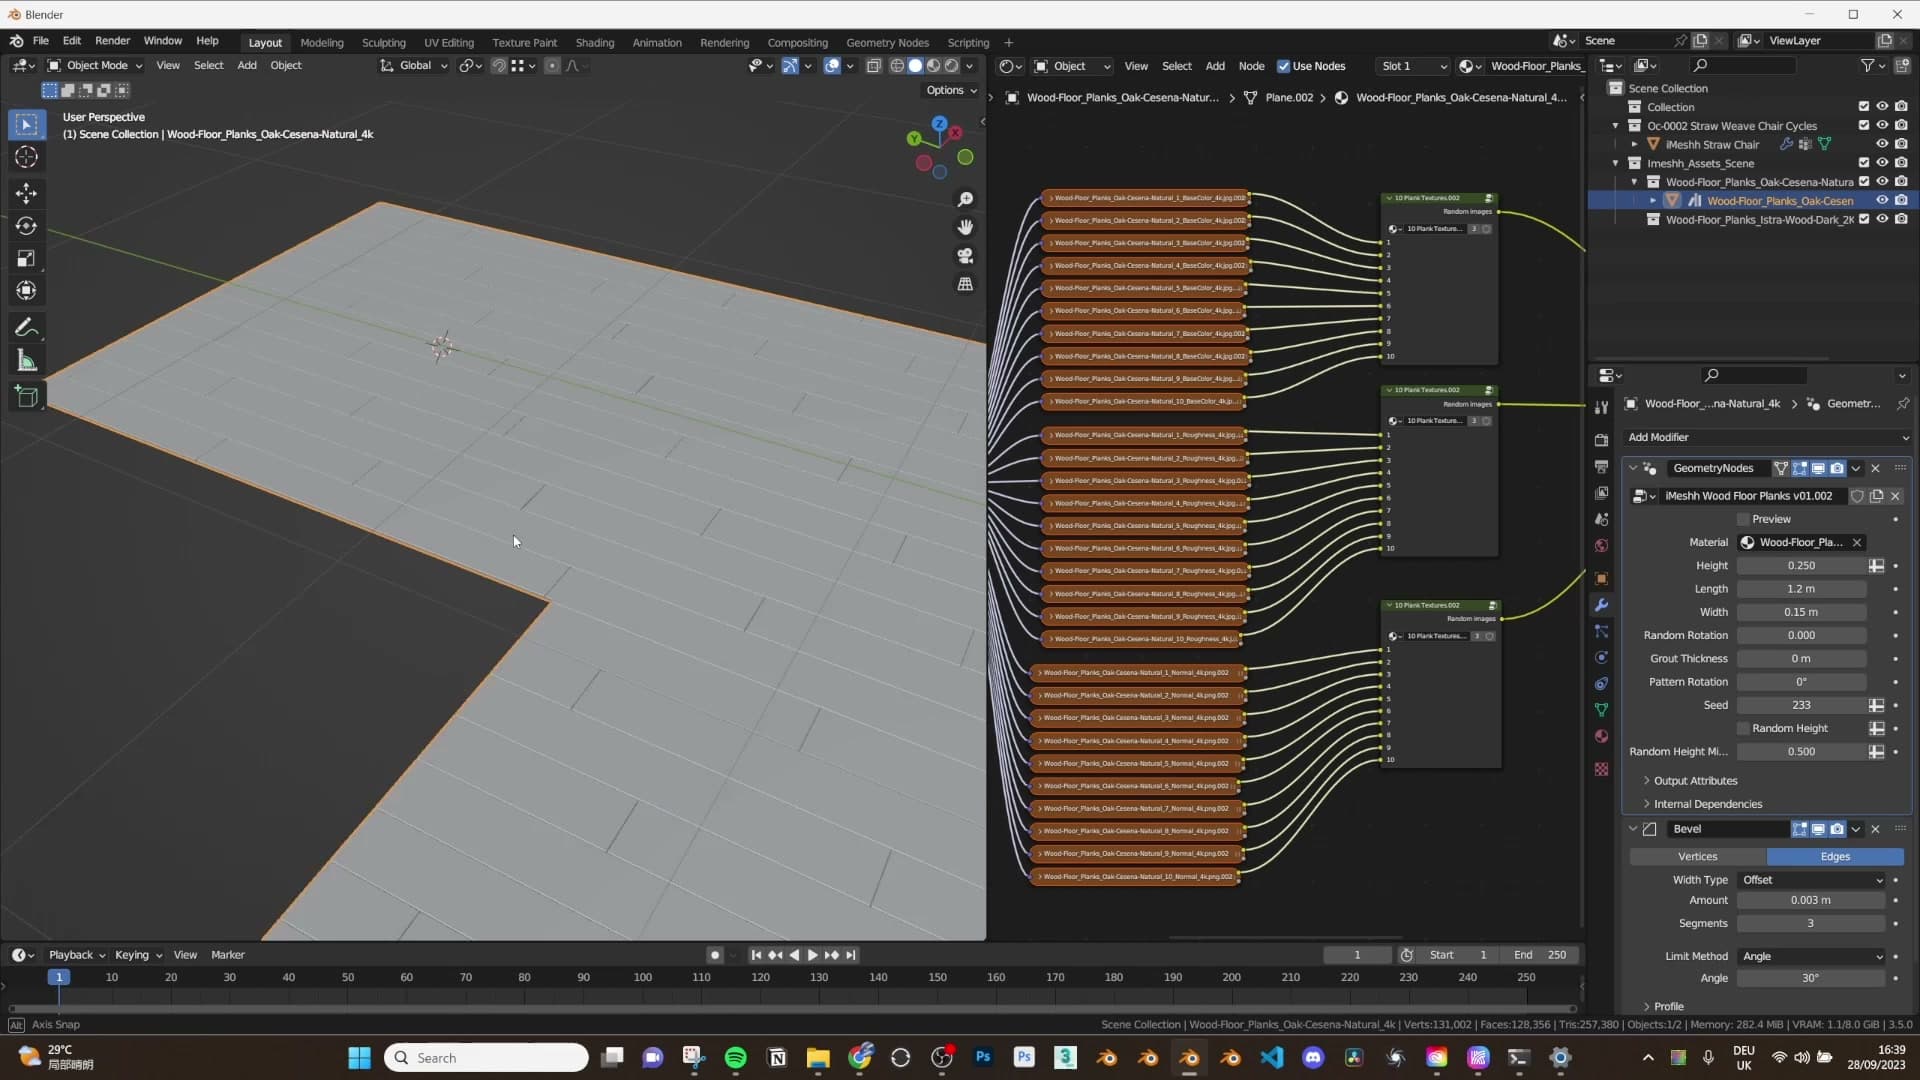Image resolution: width=1920 pixels, height=1080 pixels.
Task: Open the Limit Method Angle dropdown
Action: tap(1812, 956)
